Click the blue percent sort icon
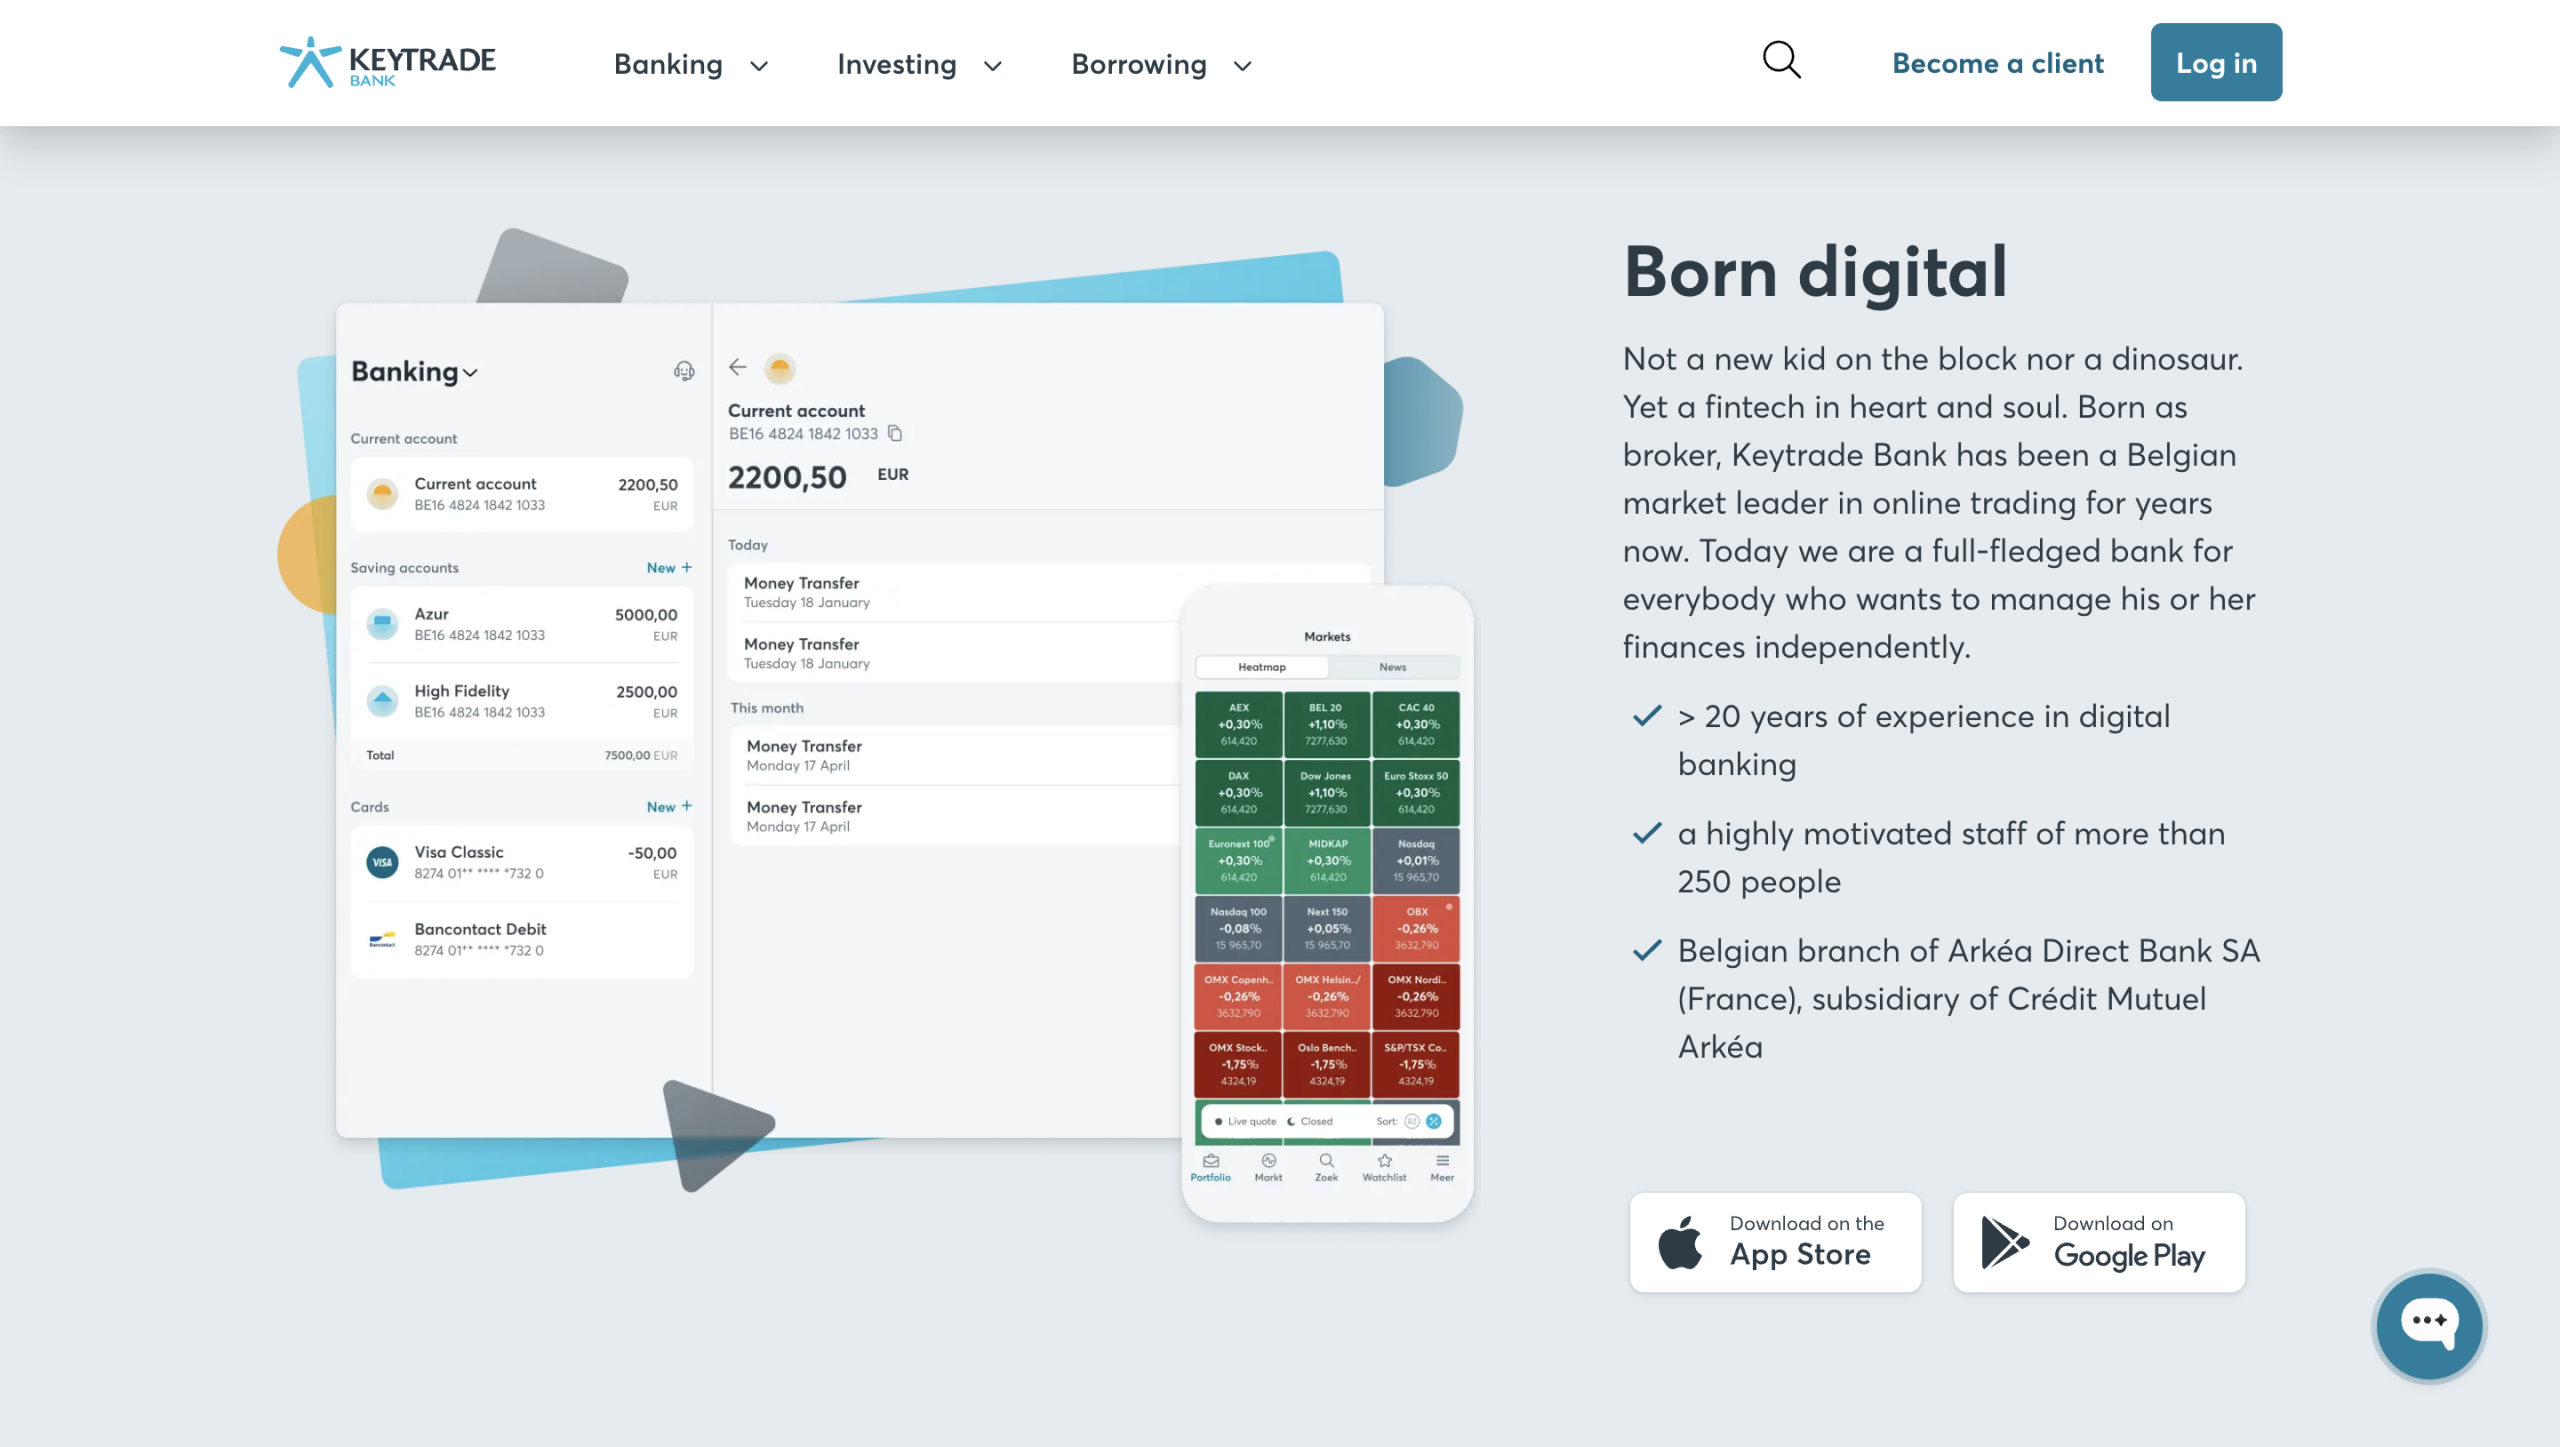 pos(1434,1121)
